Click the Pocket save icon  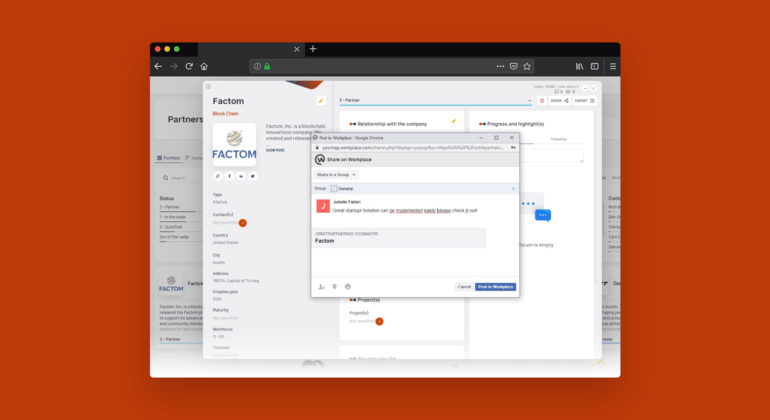(x=514, y=66)
